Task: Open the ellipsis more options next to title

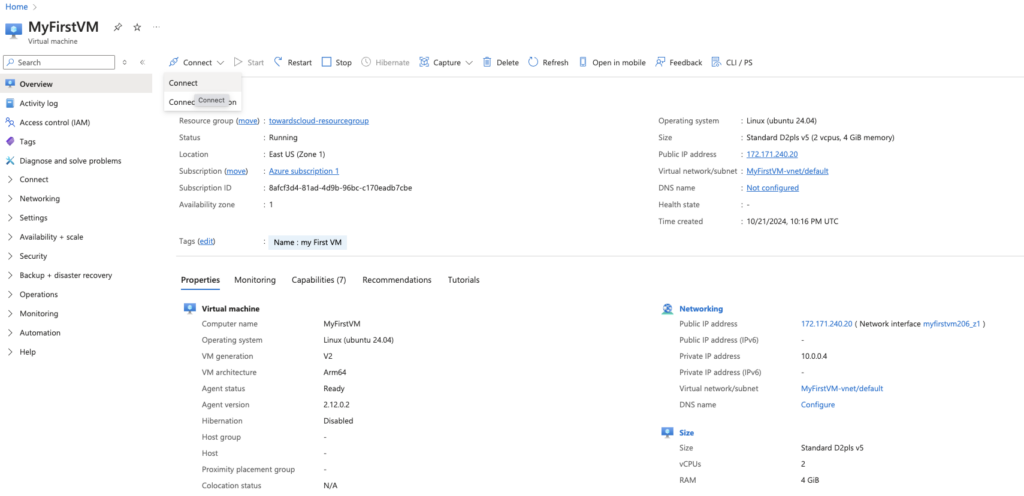Action: click(156, 27)
